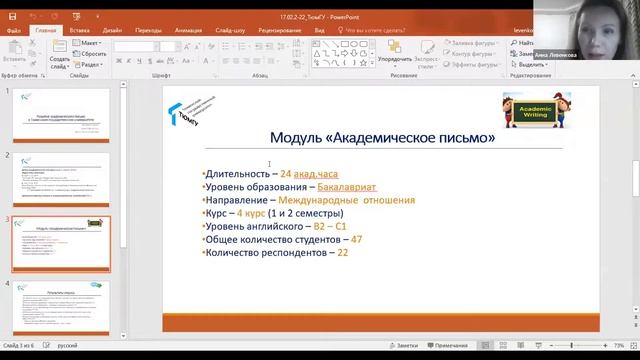Viewport: 640px width, 360px height.
Task: Open the Заливка фигуры shape fill menu
Action: coord(471,43)
